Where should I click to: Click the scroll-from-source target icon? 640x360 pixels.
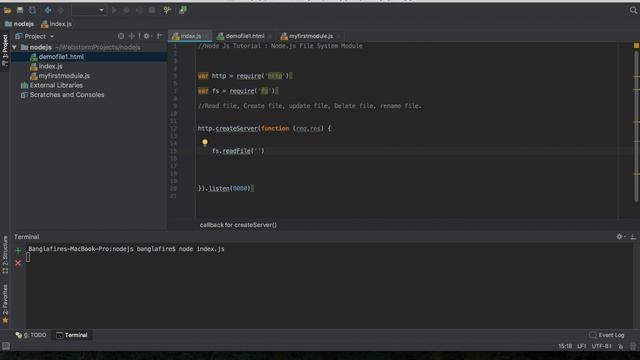pos(121,36)
